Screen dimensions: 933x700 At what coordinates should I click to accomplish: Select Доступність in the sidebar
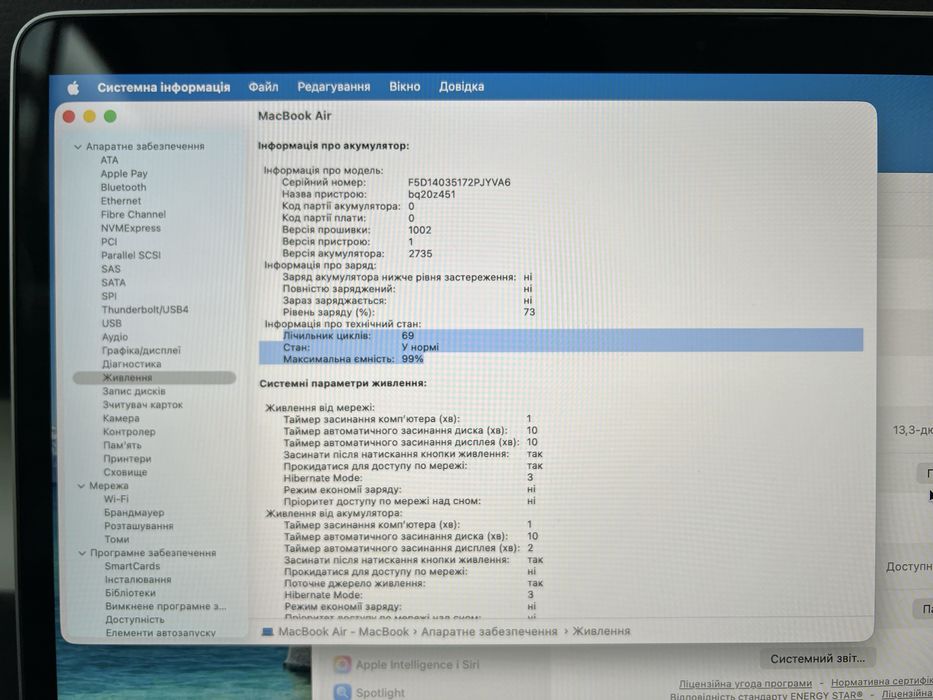pyautogui.click(x=134, y=620)
